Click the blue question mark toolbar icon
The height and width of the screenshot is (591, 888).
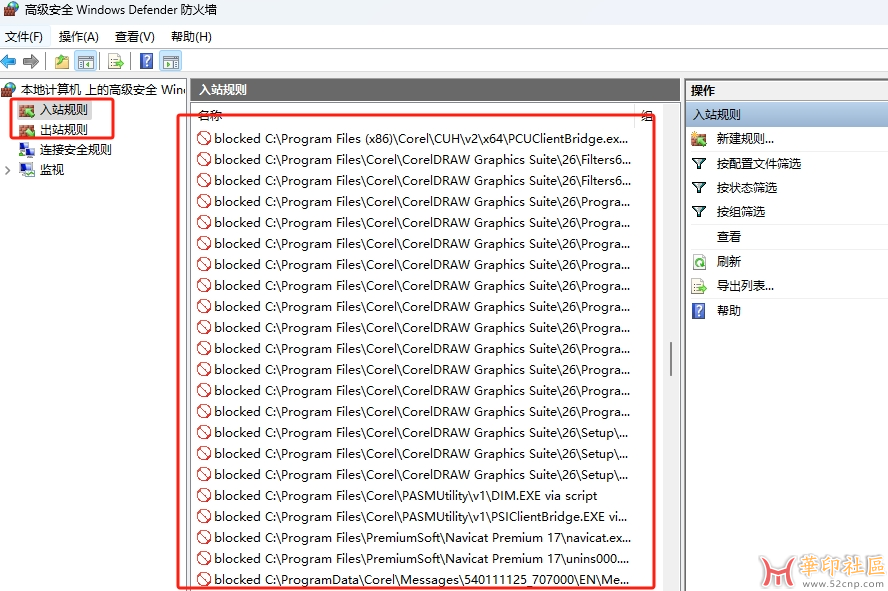146,61
